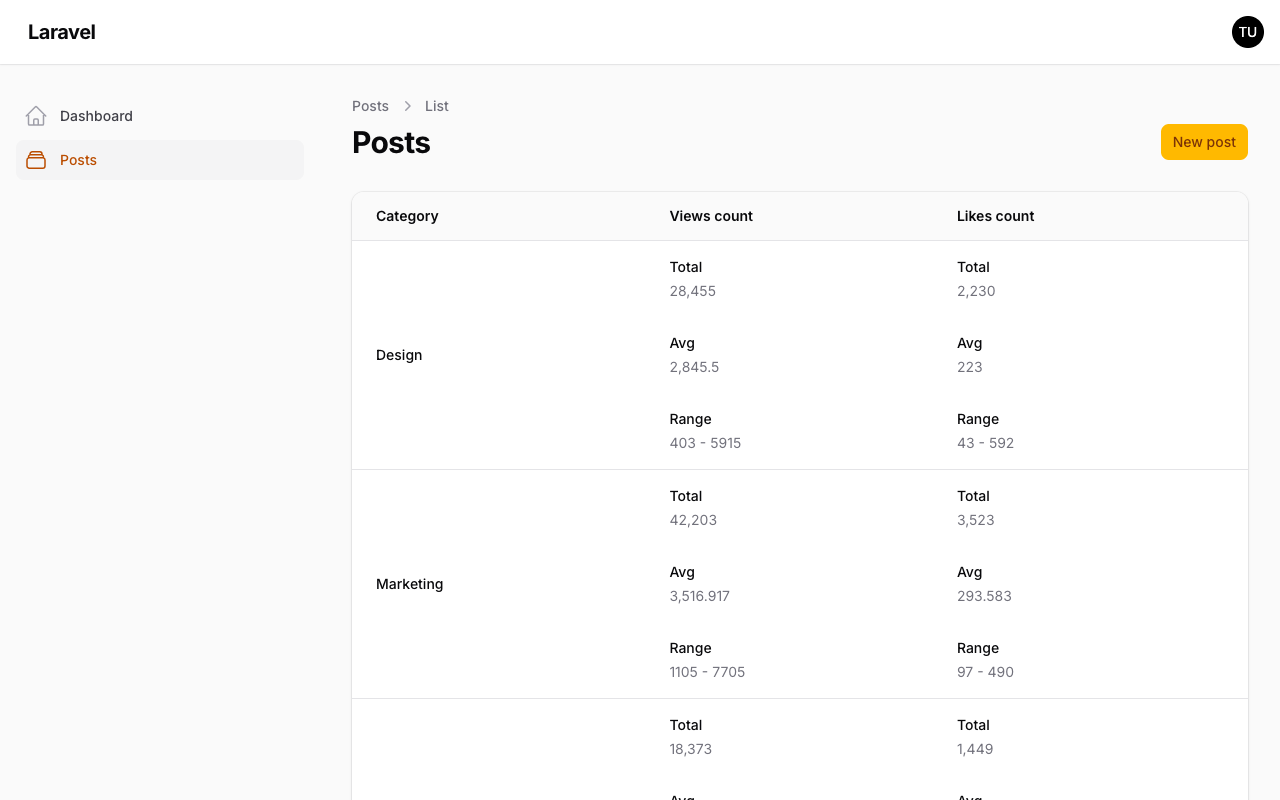This screenshot has width=1280, height=800.
Task: Click the Category column header
Action: (x=407, y=216)
